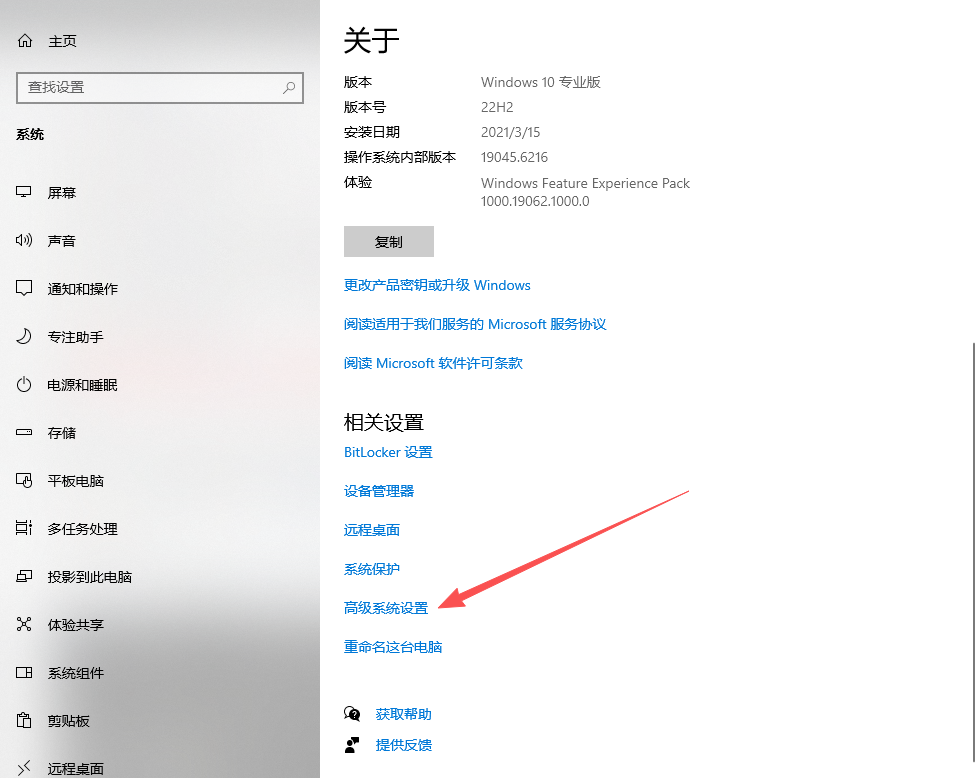Click the Give feedback person icon
Viewport: 977px width, 778px height.
(352, 745)
